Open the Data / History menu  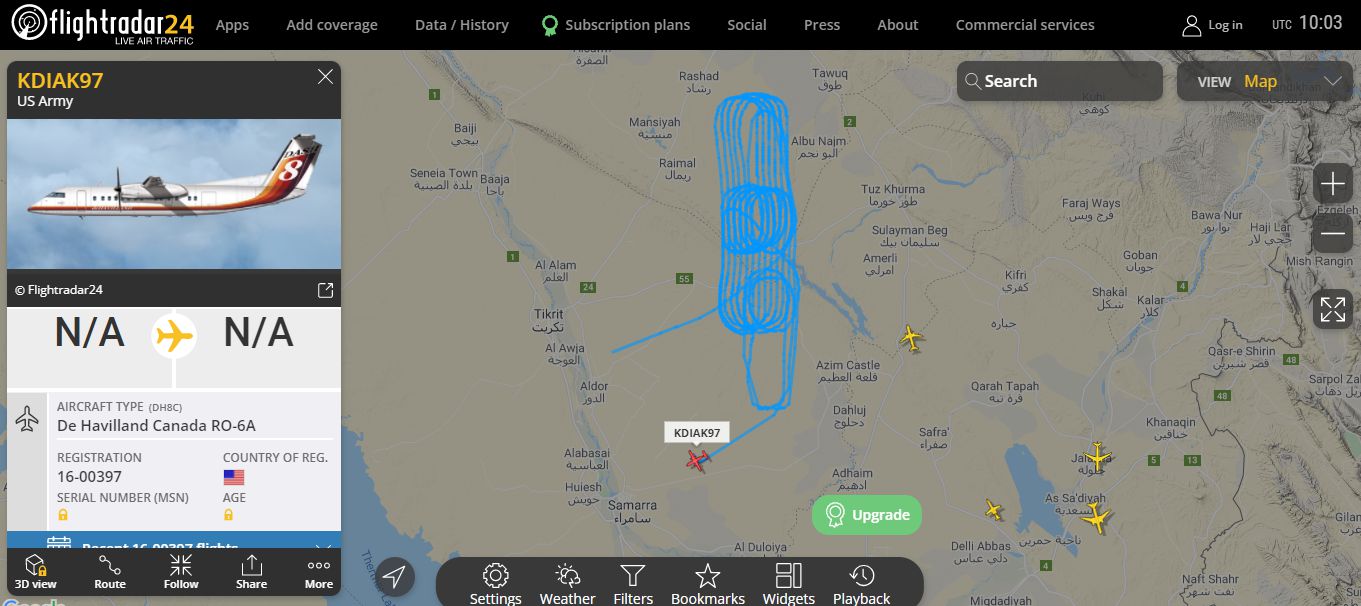pyautogui.click(x=461, y=25)
